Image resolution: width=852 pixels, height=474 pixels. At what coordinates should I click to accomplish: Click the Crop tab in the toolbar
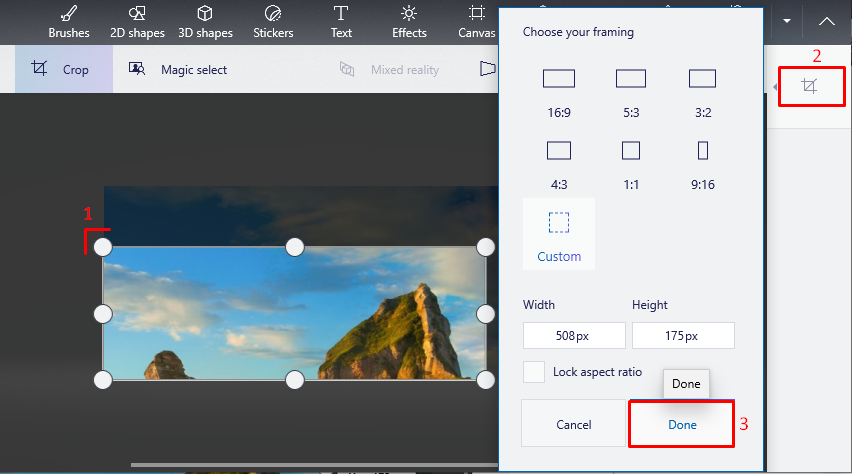point(63,70)
